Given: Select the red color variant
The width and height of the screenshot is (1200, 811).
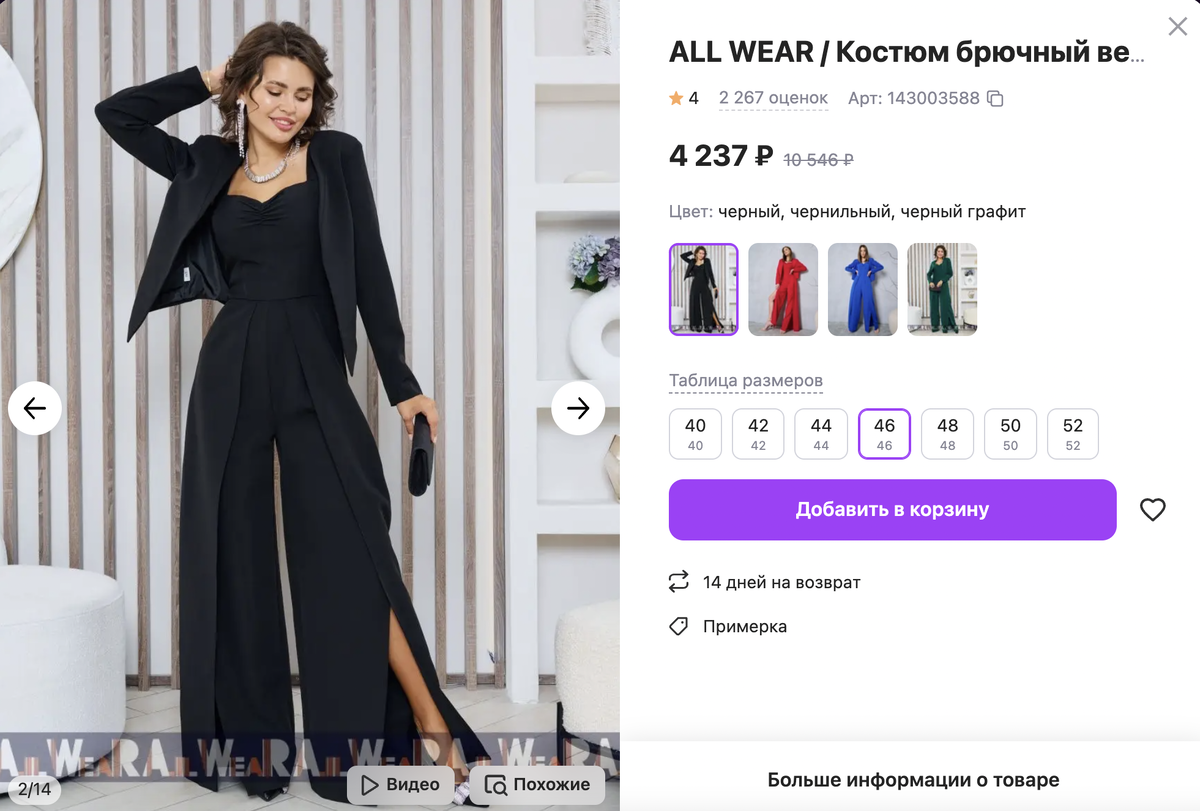Looking at the screenshot, I should [x=783, y=289].
